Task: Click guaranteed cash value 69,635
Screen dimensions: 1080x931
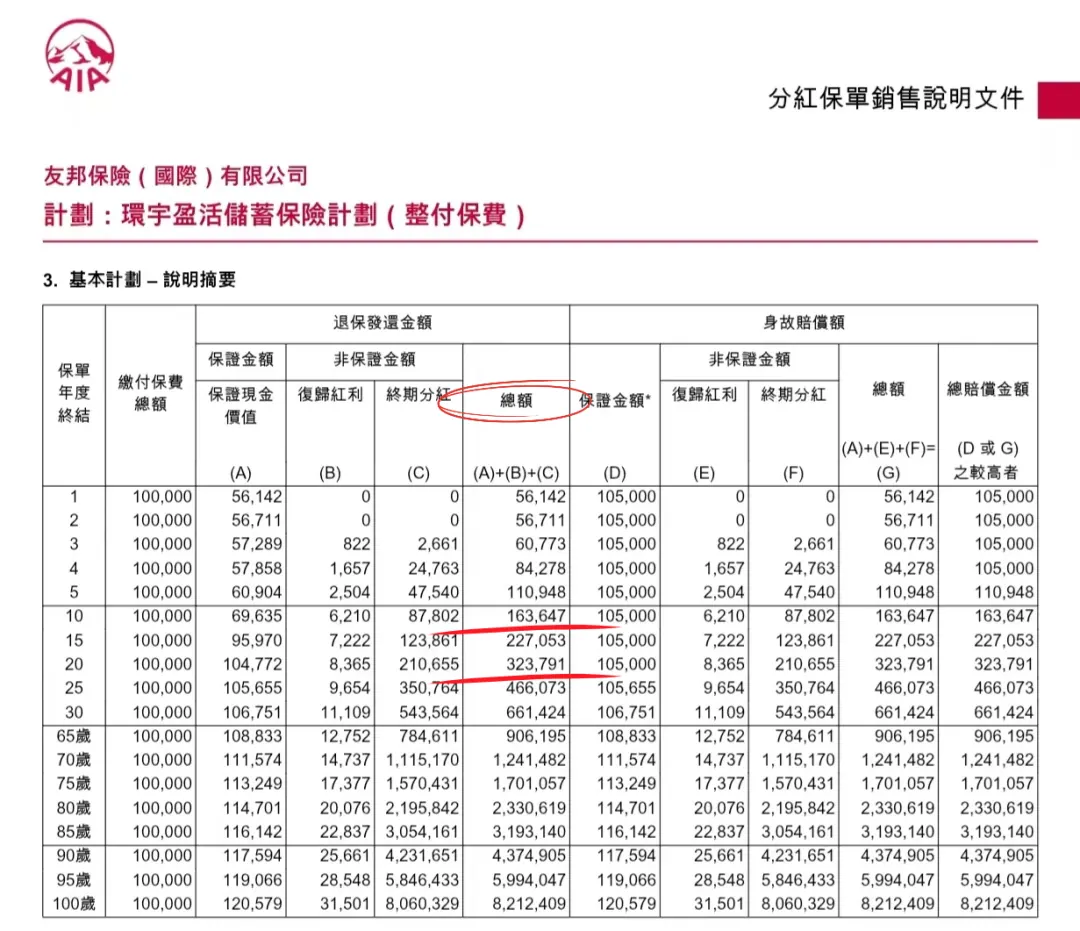Action: tap(256, 616)
